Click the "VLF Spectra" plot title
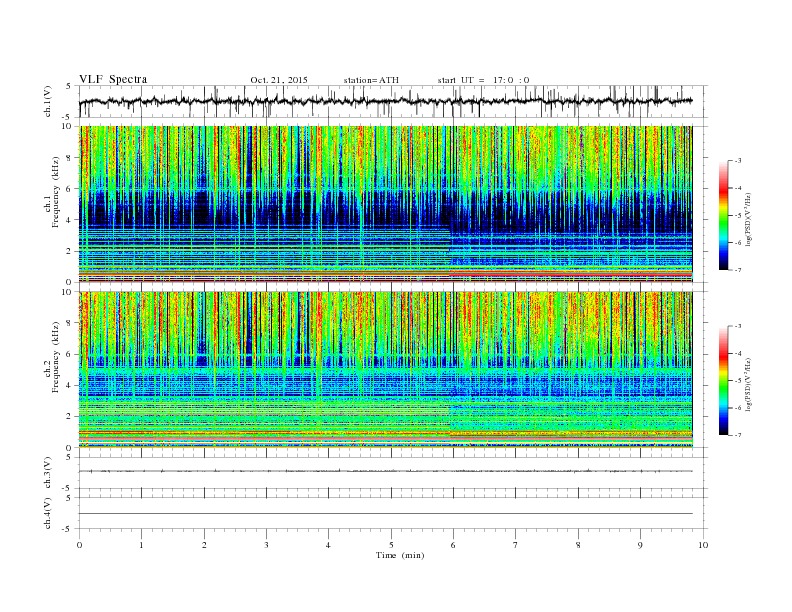Viewport: 792px width, 612px height. click(113, 79)
